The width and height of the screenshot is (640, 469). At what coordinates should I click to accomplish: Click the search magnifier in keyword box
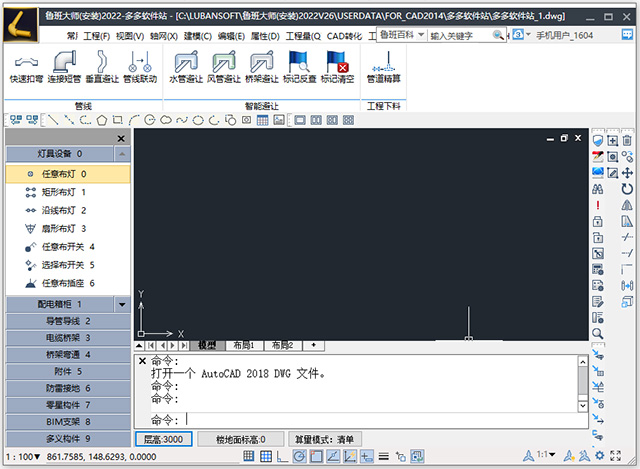click(x=498, y=35)
